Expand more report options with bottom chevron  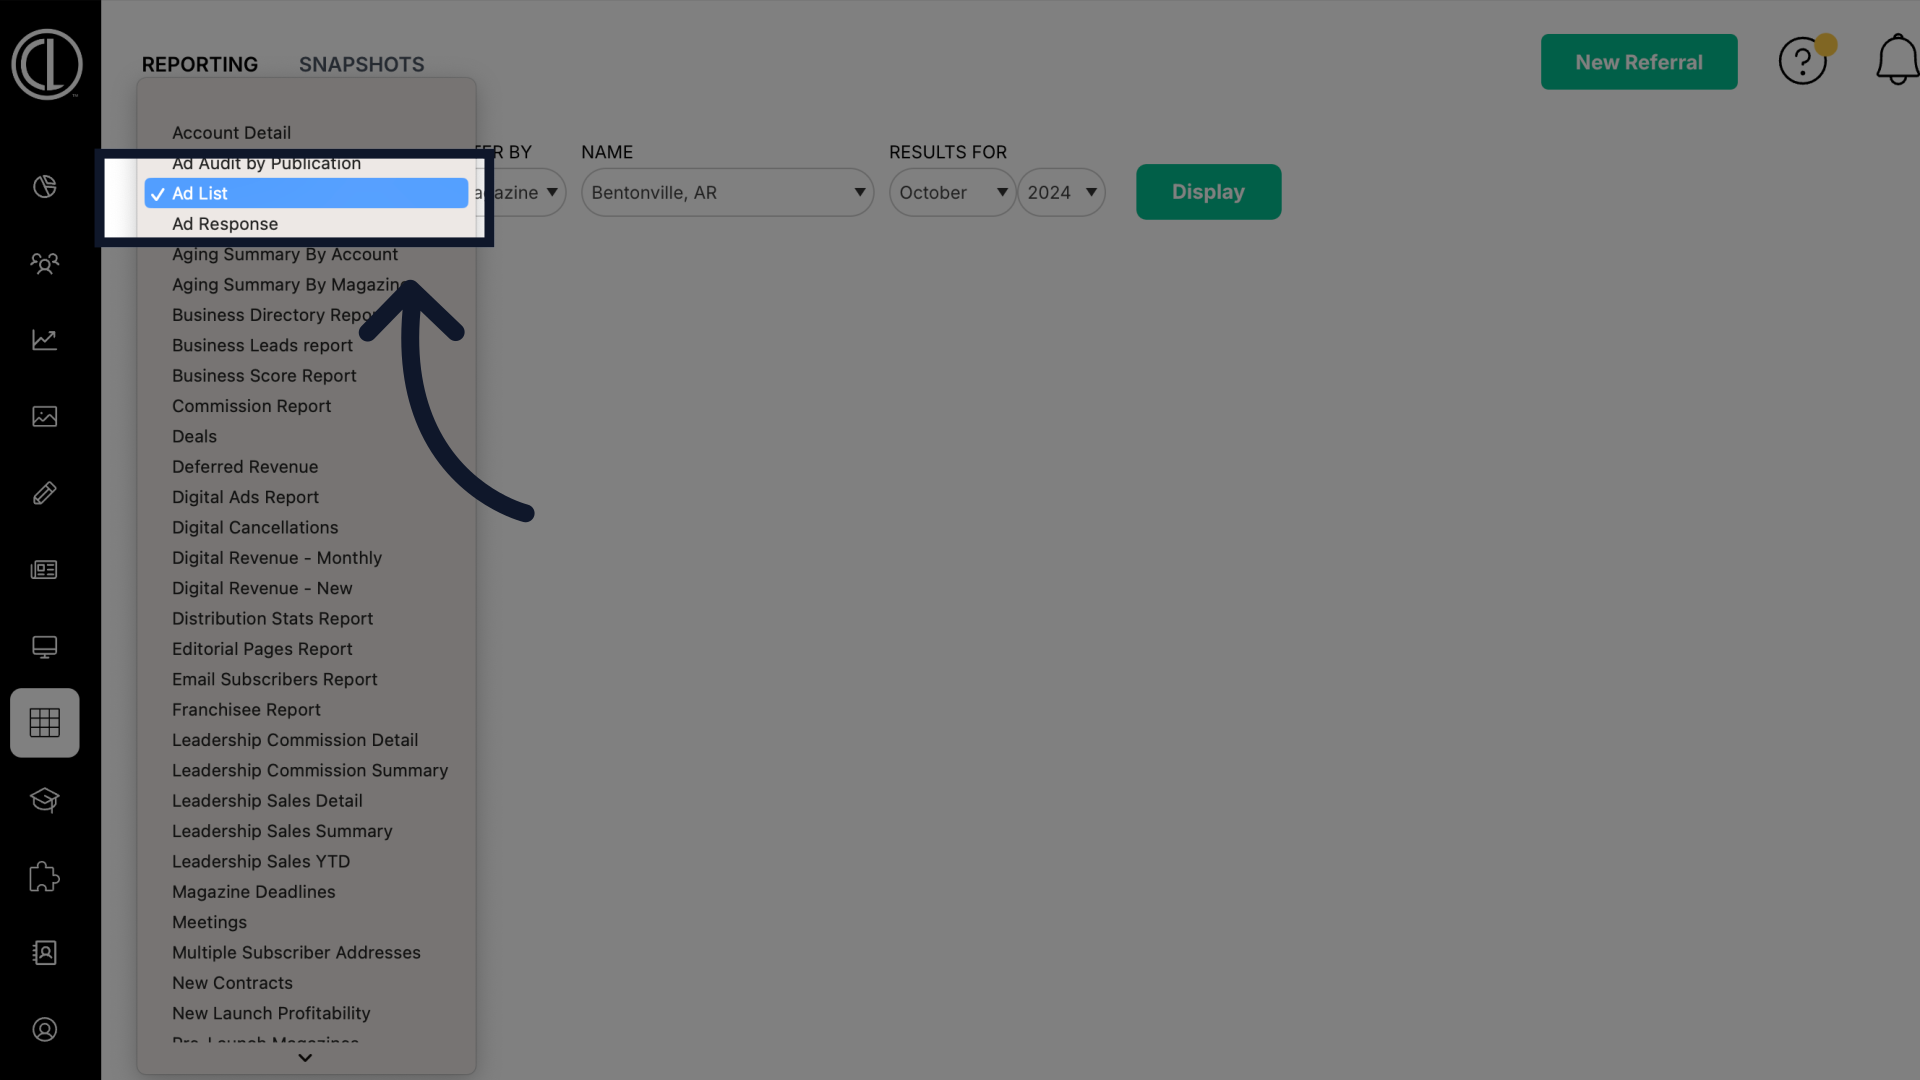pyautogui.click(x=305, y=1058)
